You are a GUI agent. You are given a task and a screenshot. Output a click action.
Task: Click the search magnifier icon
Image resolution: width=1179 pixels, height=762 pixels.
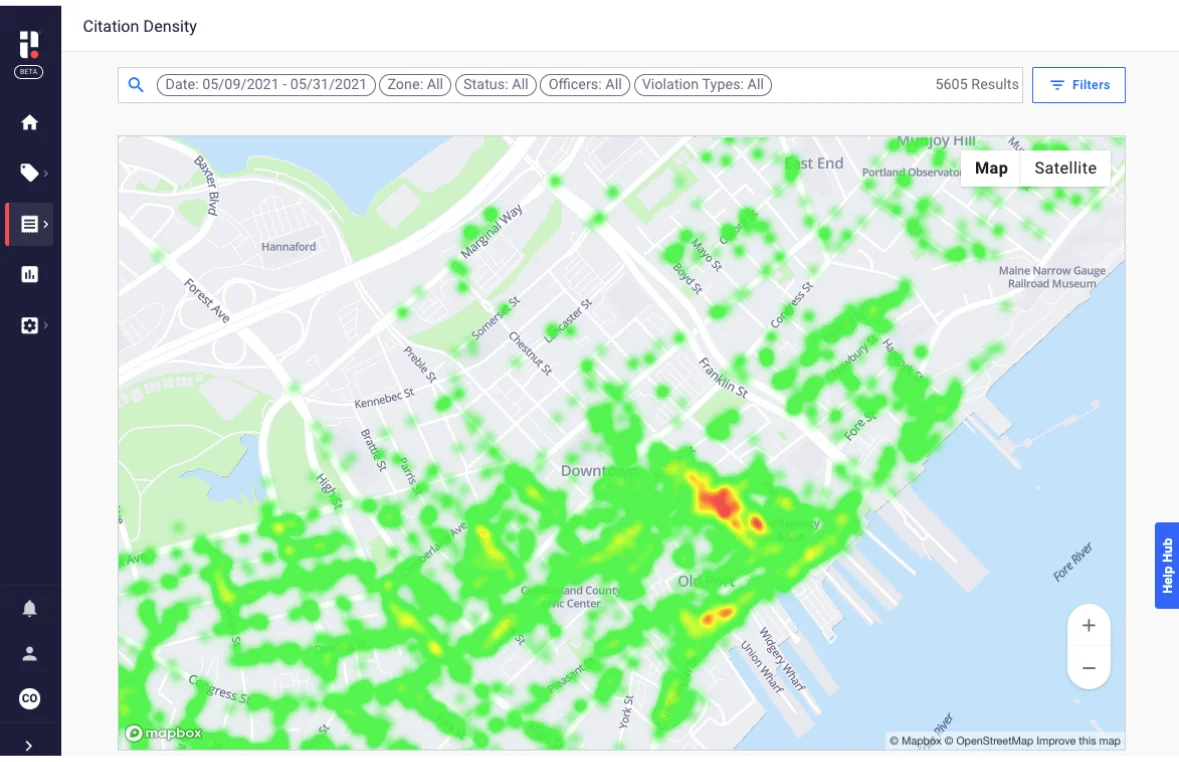tap(137, 85)
